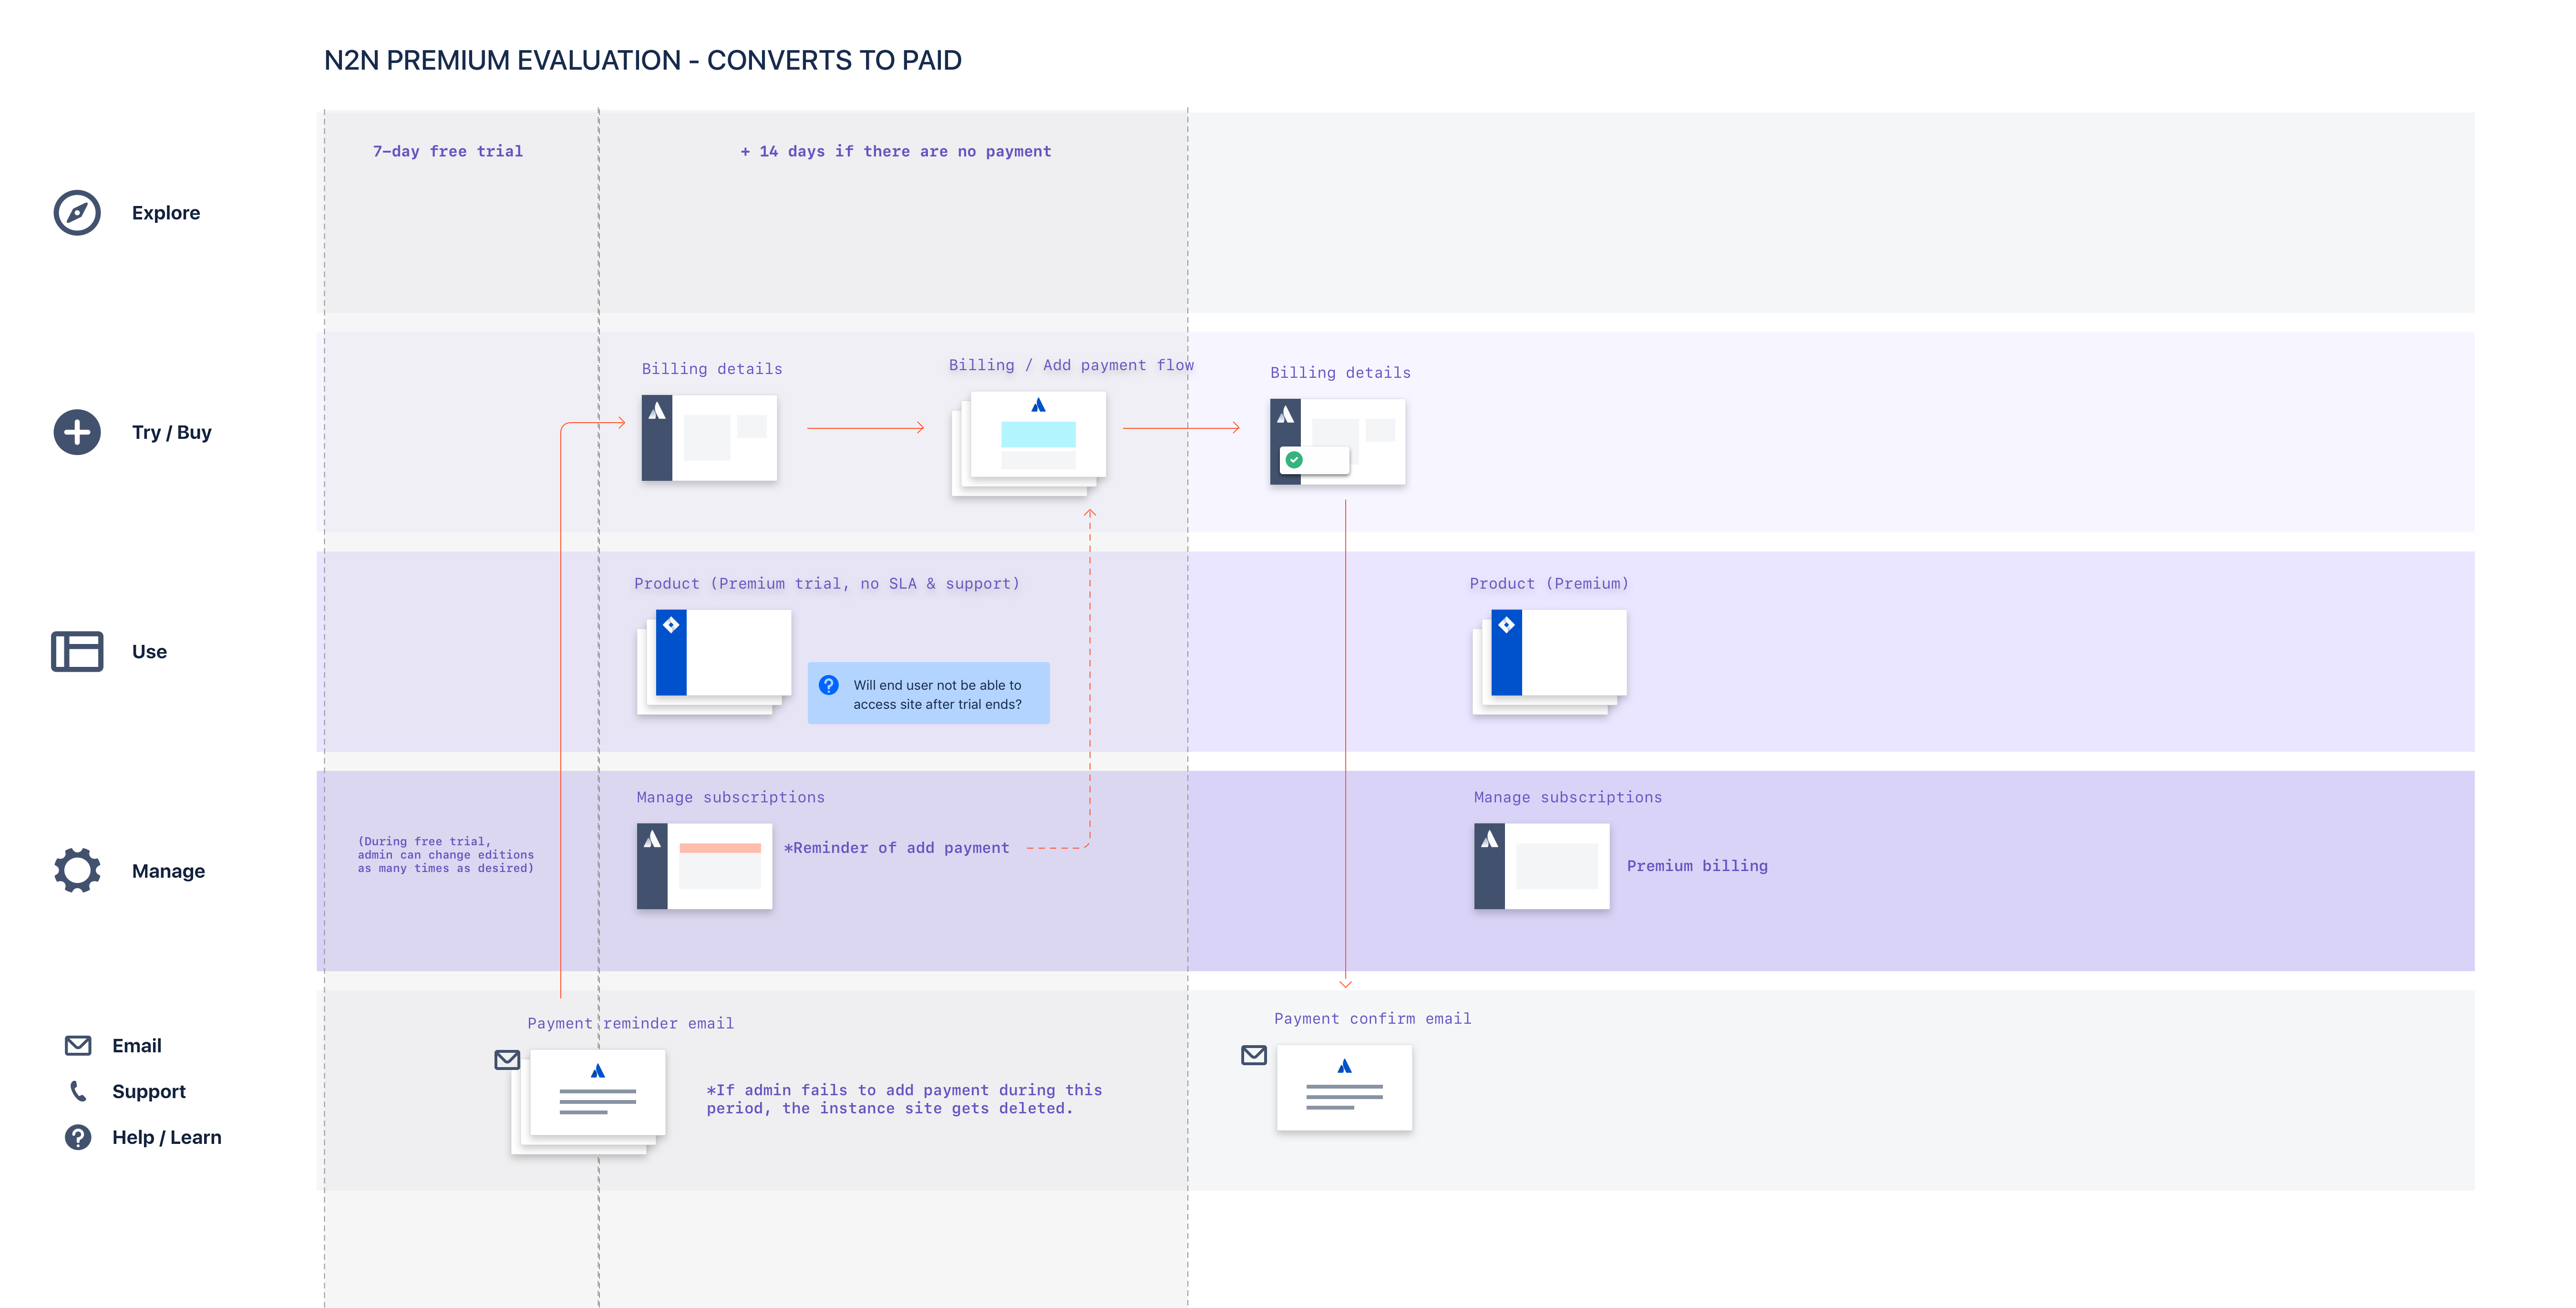This screenshot has height=1308, width=2576.
Task: Select the '(During free trial, admin can change editions' note
Action: pyautogui.click(x=446, y=855)
